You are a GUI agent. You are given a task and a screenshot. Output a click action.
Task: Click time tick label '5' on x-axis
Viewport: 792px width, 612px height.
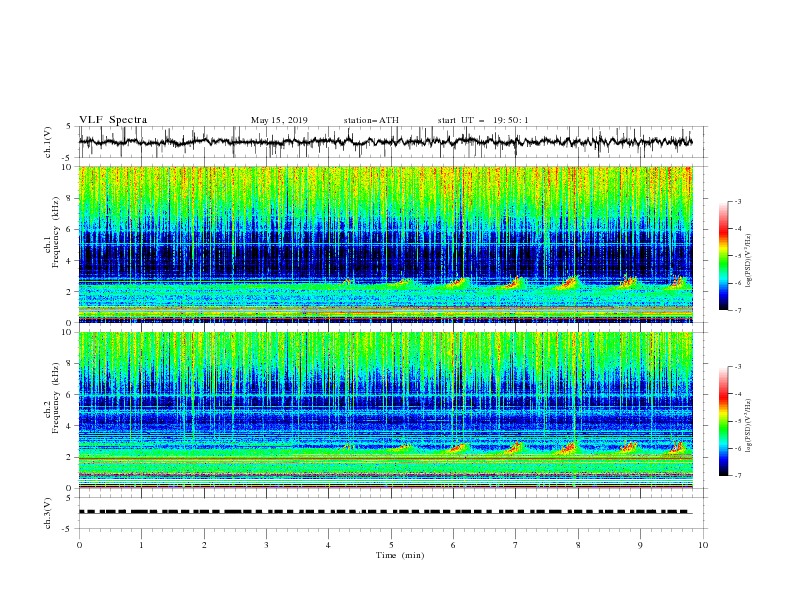(391, 545)
